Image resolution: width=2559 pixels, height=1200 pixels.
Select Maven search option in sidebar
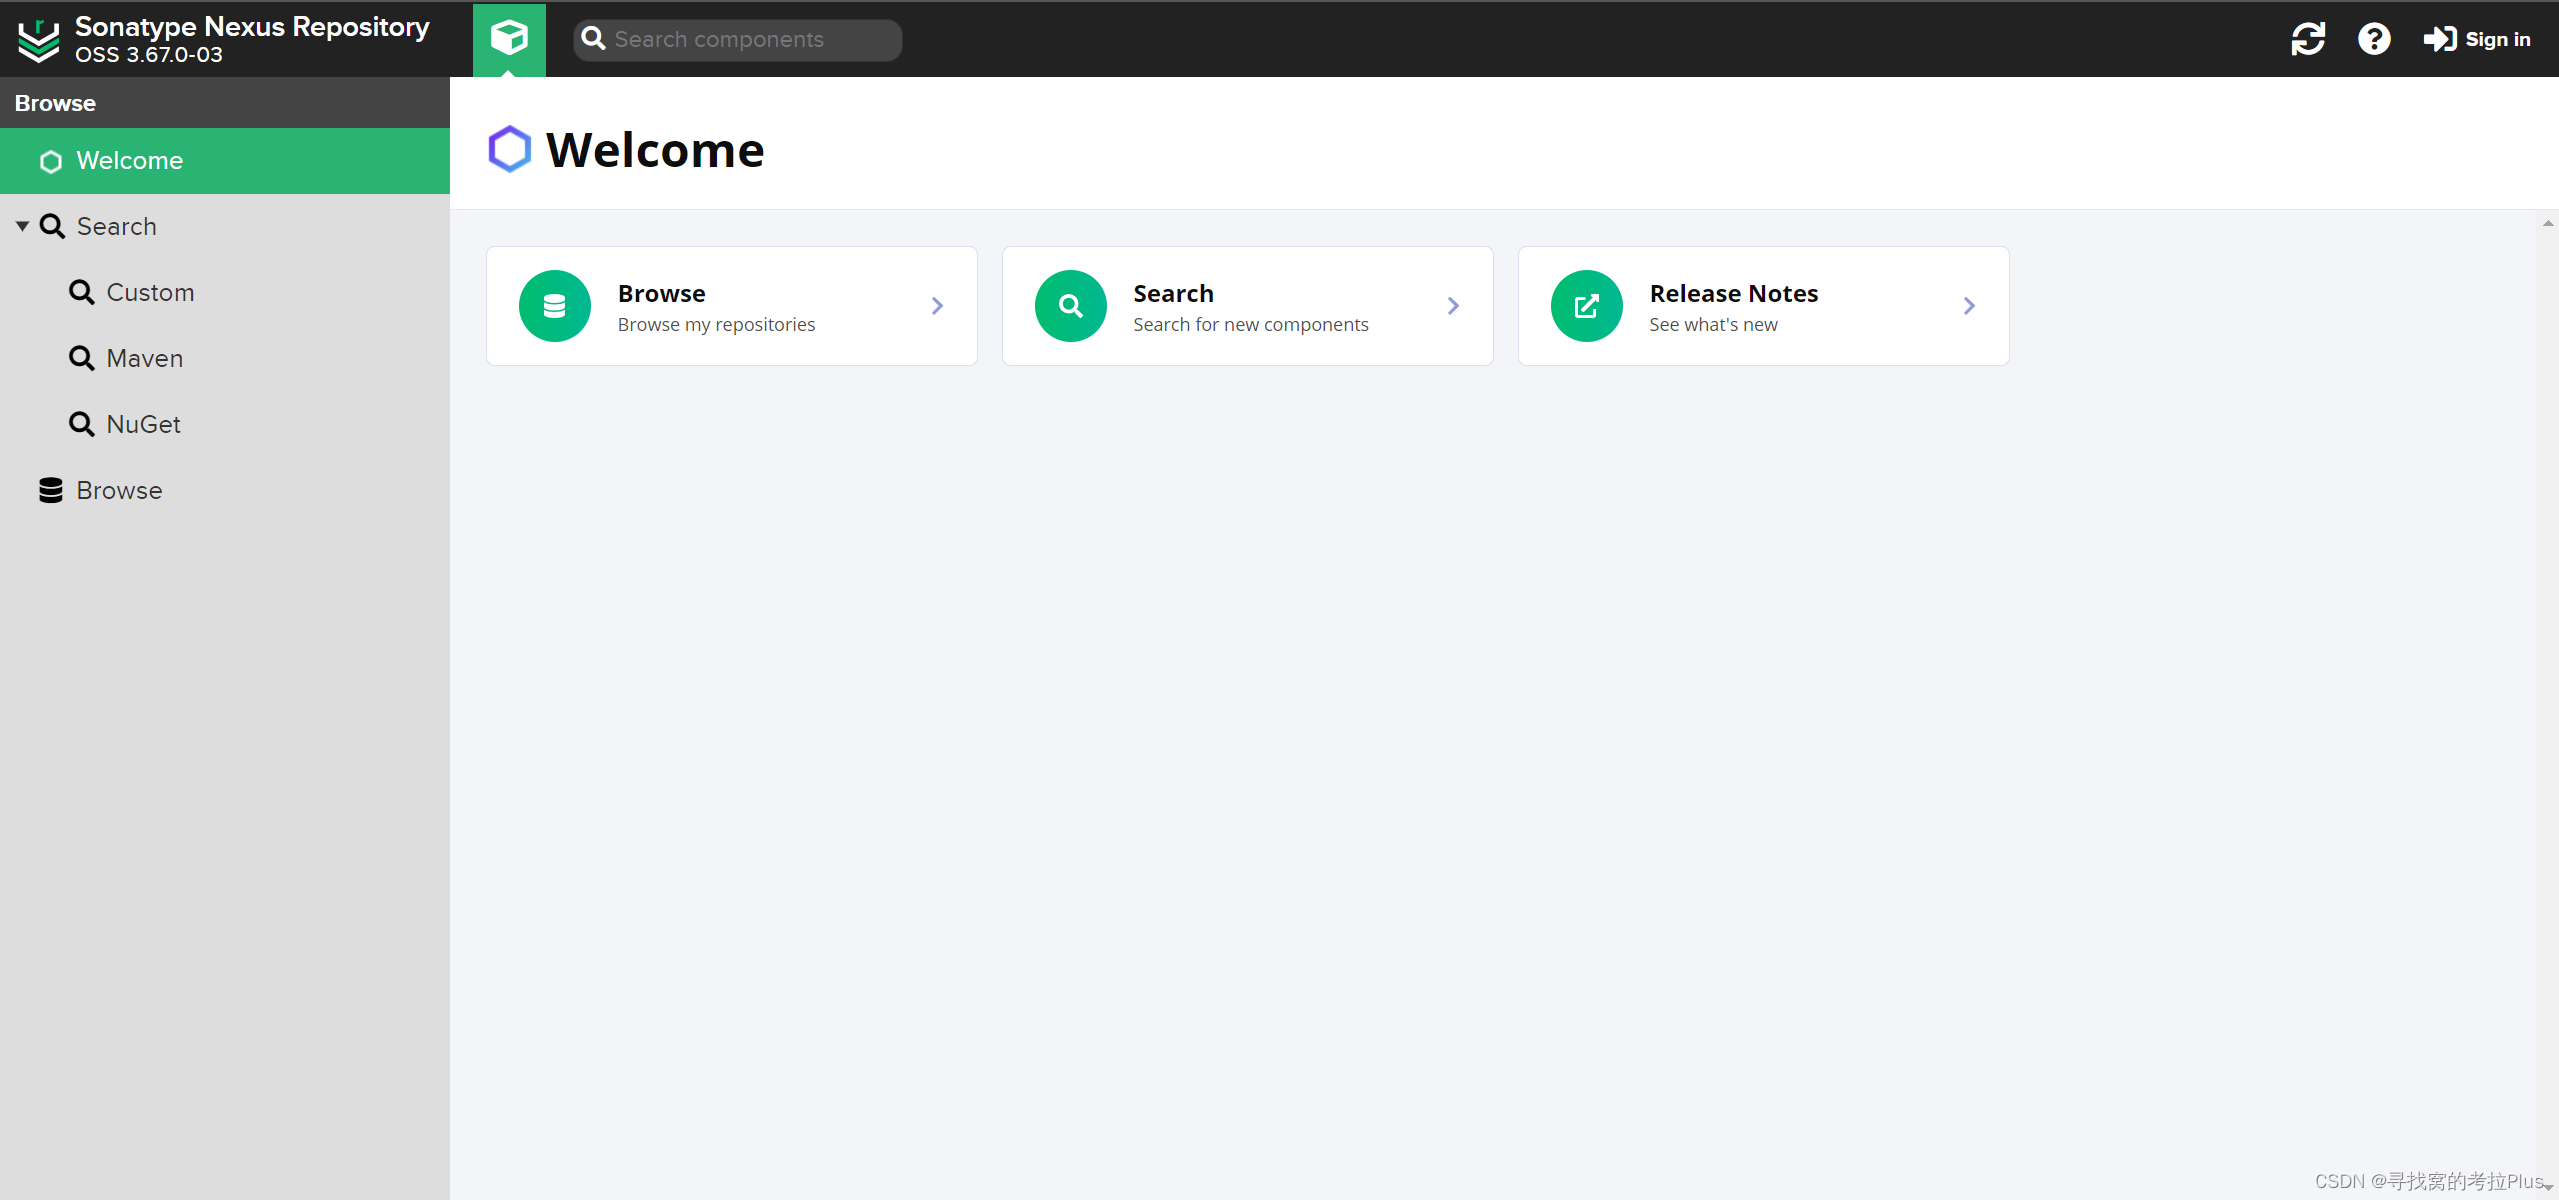tap(142, 358)
